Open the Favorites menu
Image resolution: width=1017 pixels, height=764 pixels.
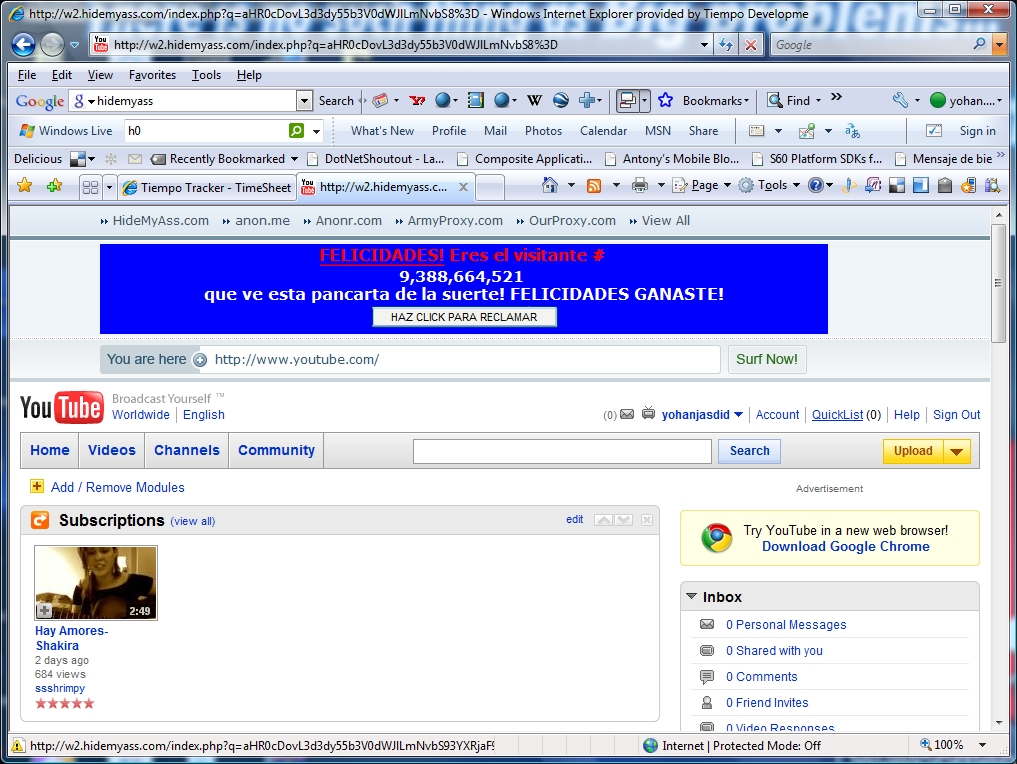[x=152, y=75]
